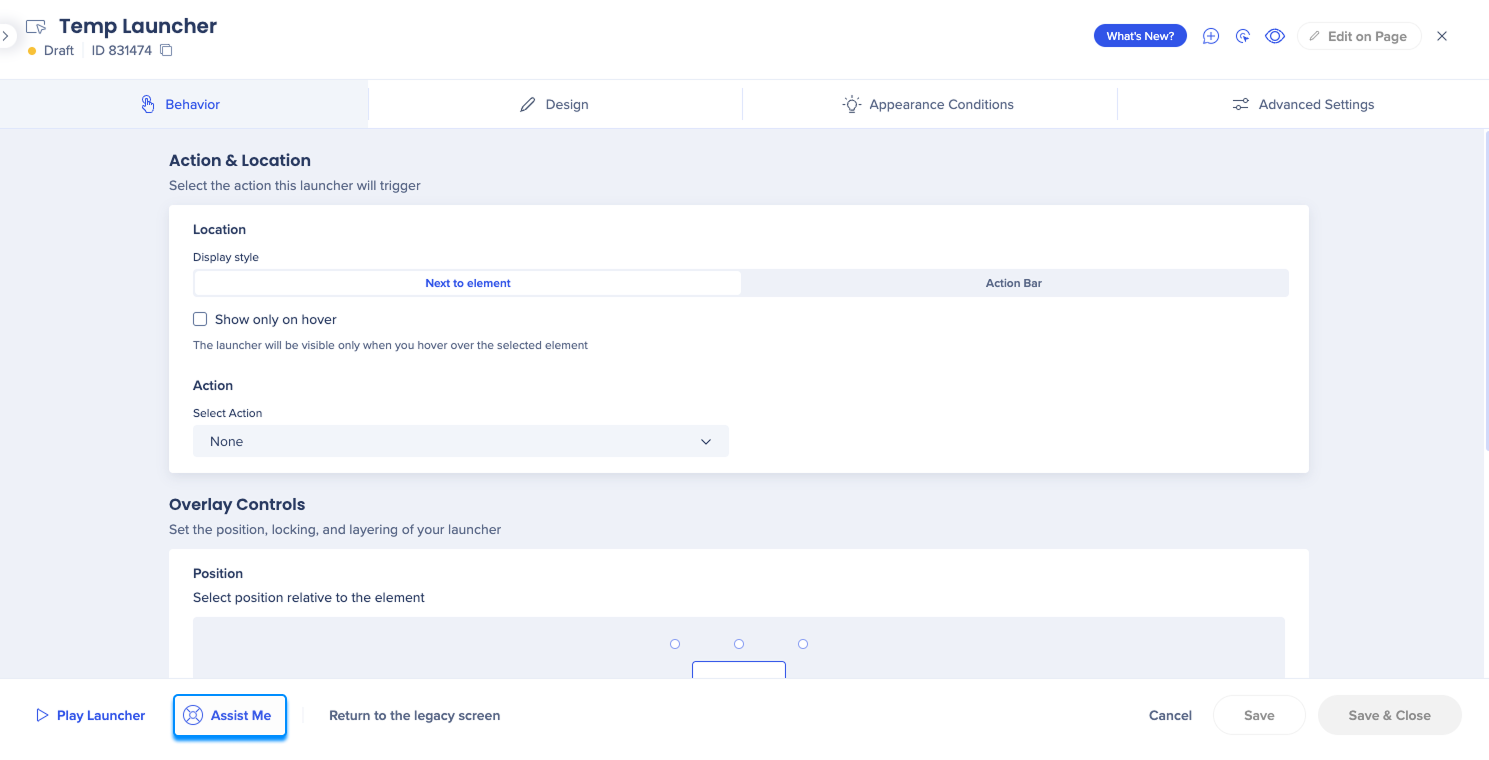Click the add comment speech bubble icon
Image resolution: width=1489 pixels, height=760 pixels.
coord(1210,36)
